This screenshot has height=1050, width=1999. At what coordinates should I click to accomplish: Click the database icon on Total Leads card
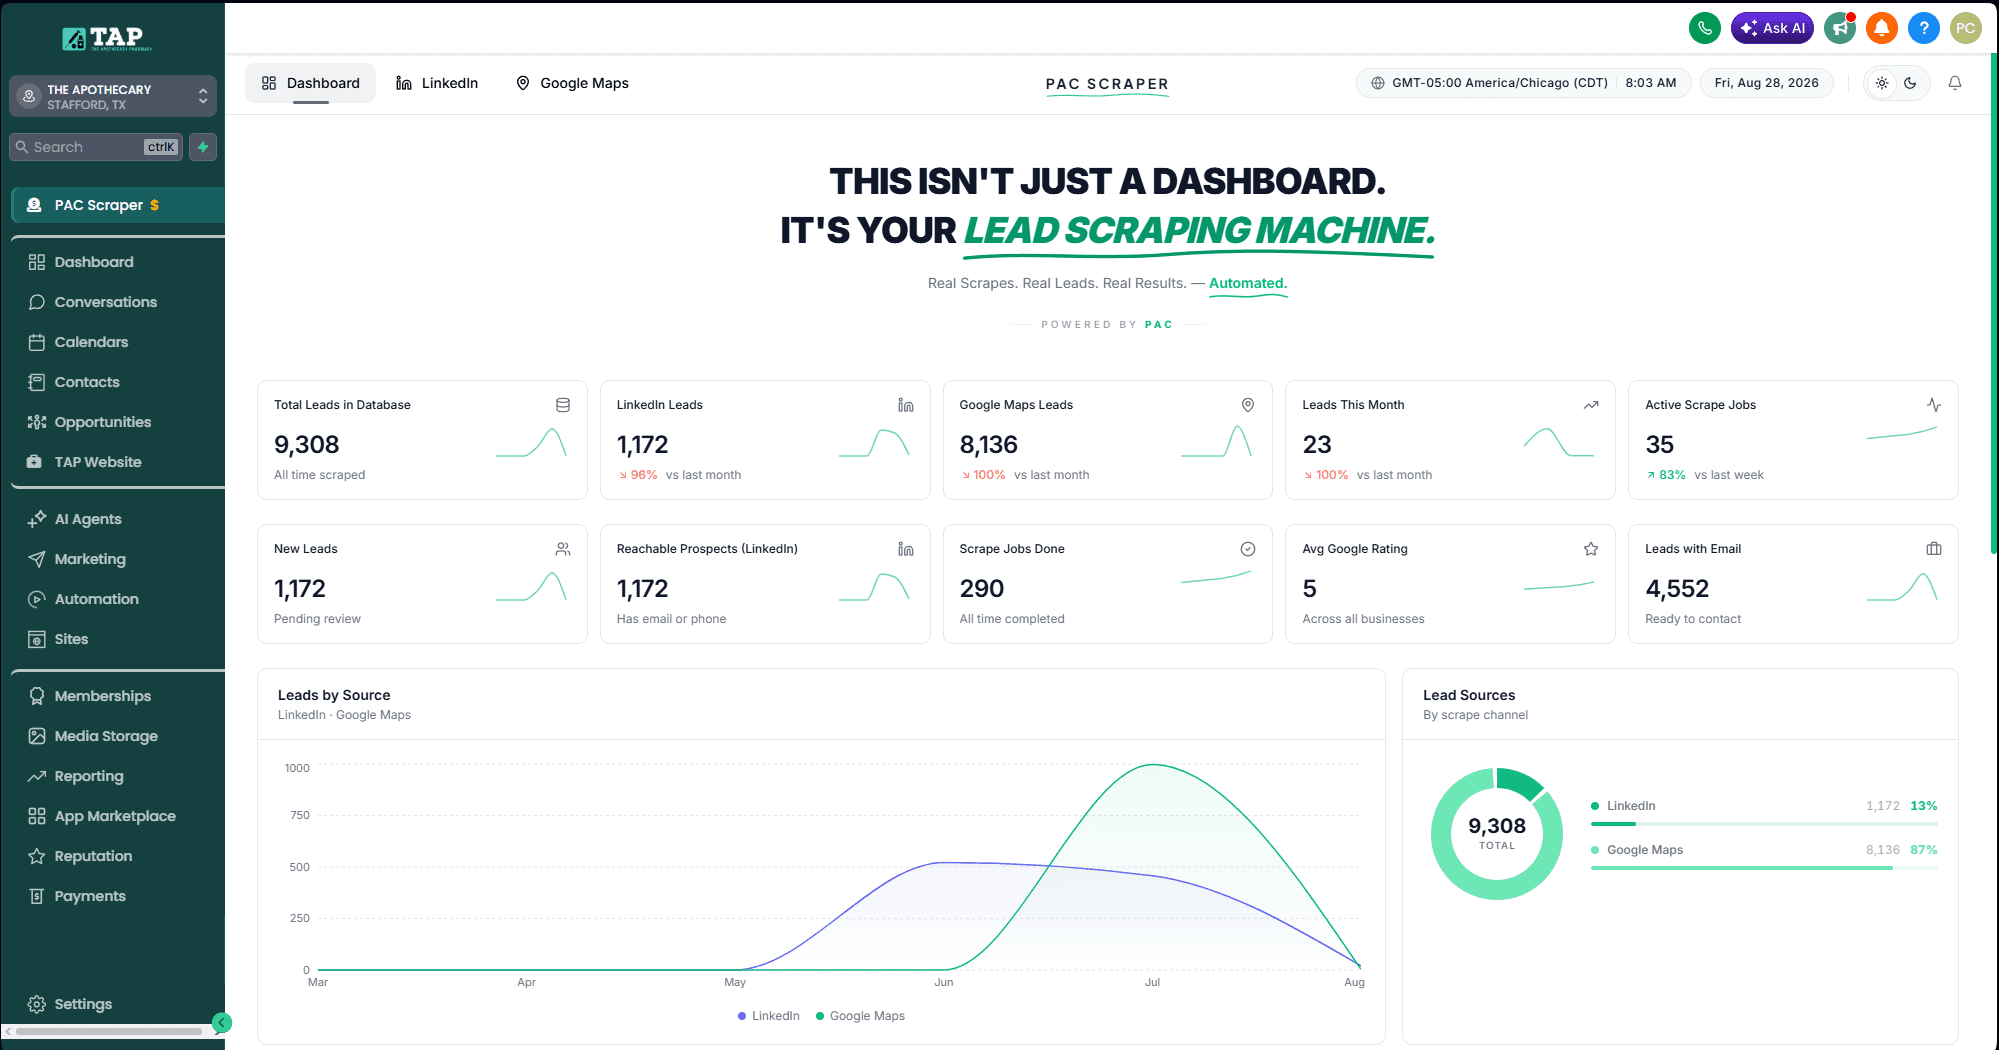tap(563, 405)
